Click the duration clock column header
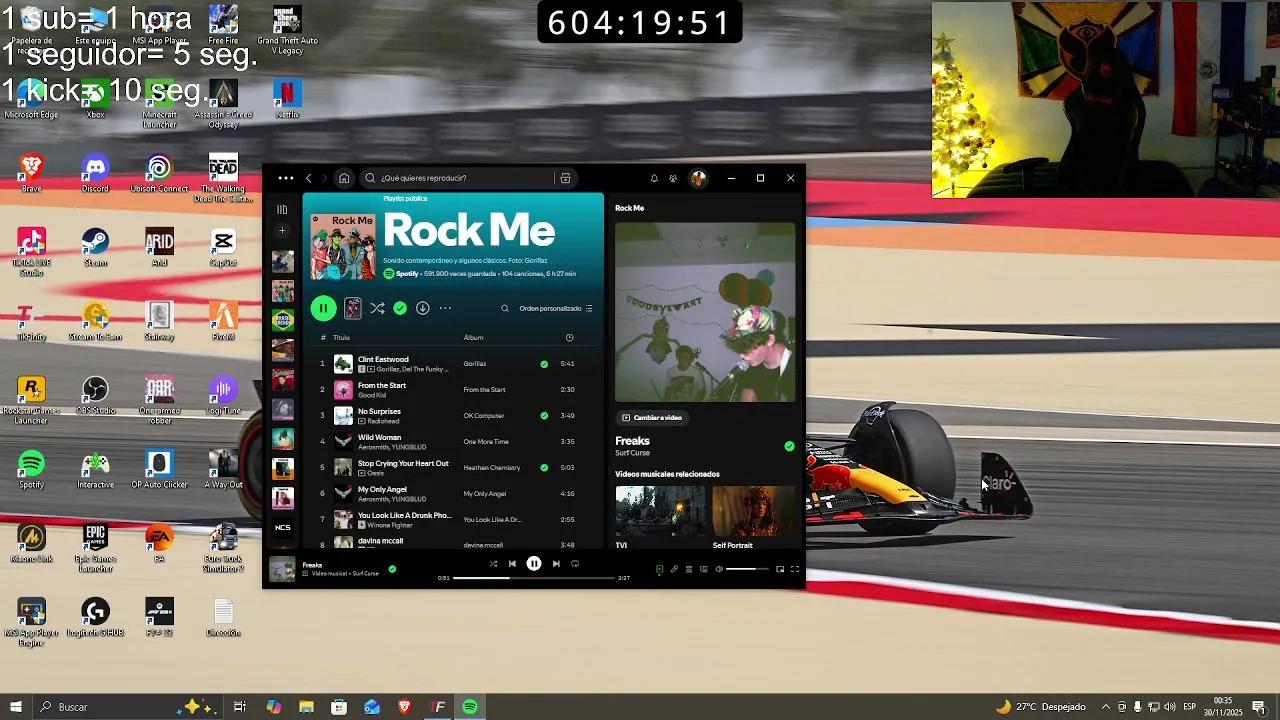 569,338
